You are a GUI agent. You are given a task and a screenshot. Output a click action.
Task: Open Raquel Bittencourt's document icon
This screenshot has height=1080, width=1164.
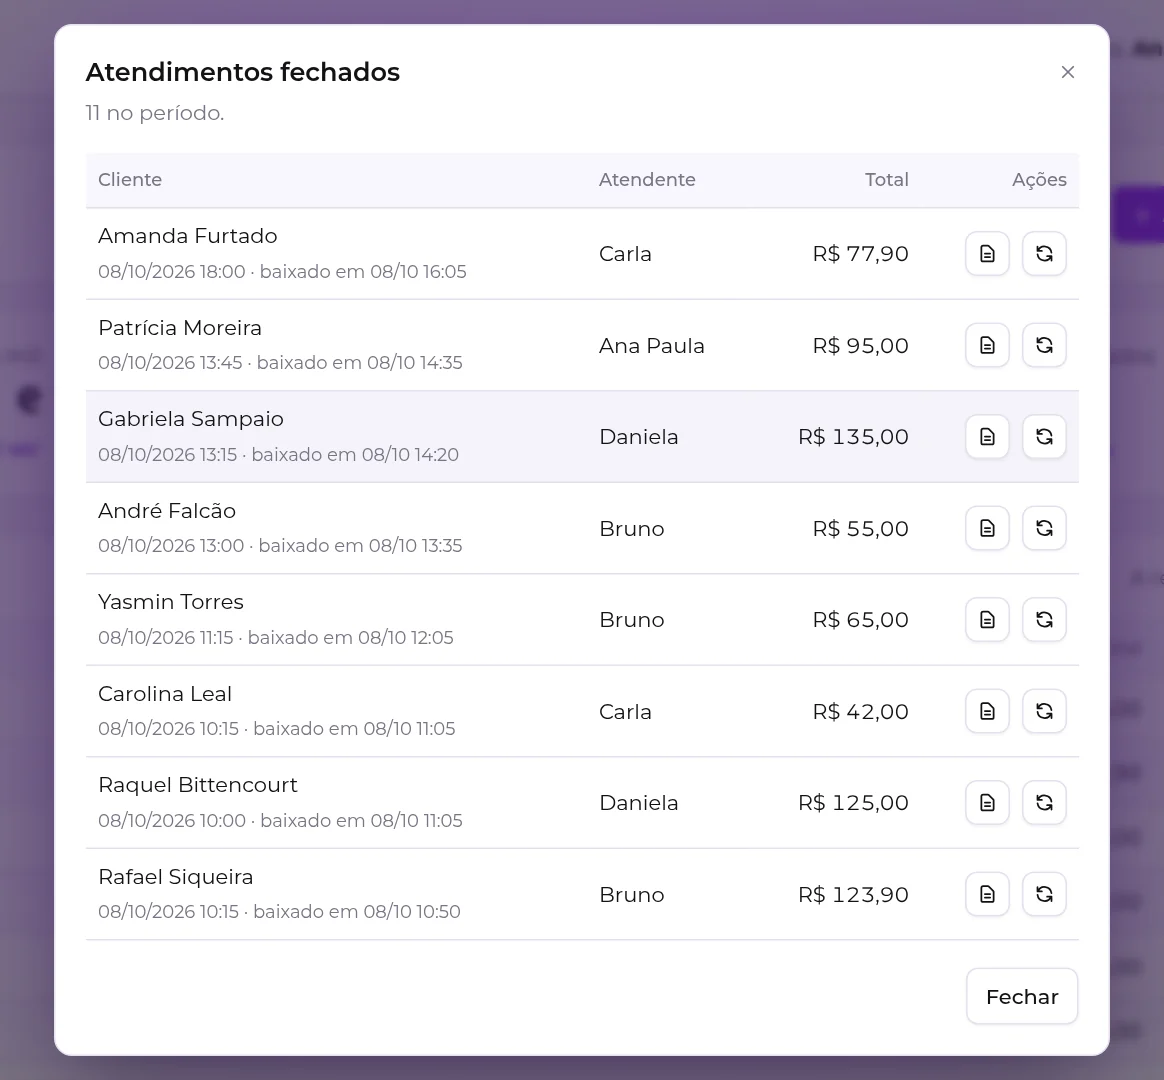pyautogui.click(x=987, y=802)
